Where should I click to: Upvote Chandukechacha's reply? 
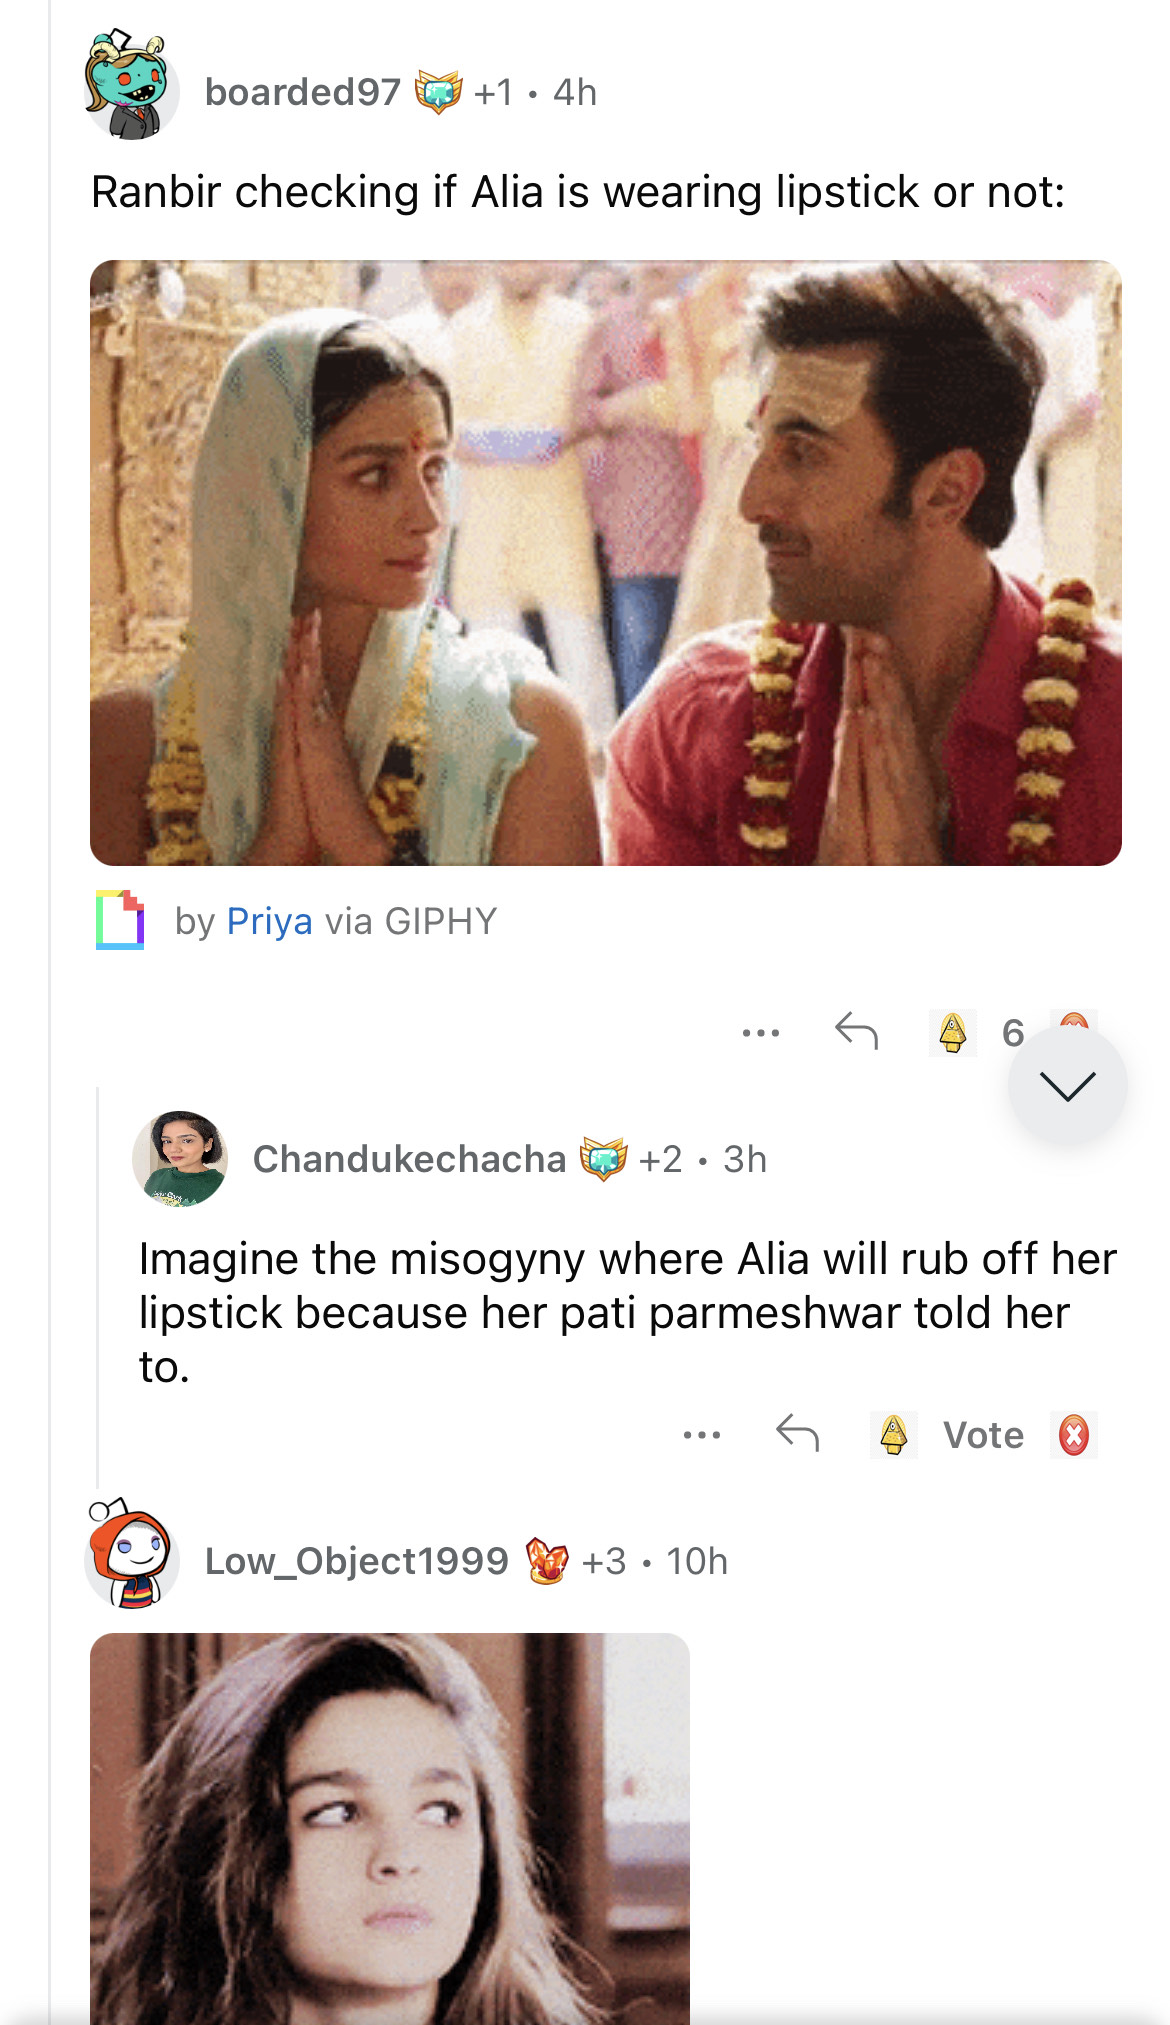893,1435
